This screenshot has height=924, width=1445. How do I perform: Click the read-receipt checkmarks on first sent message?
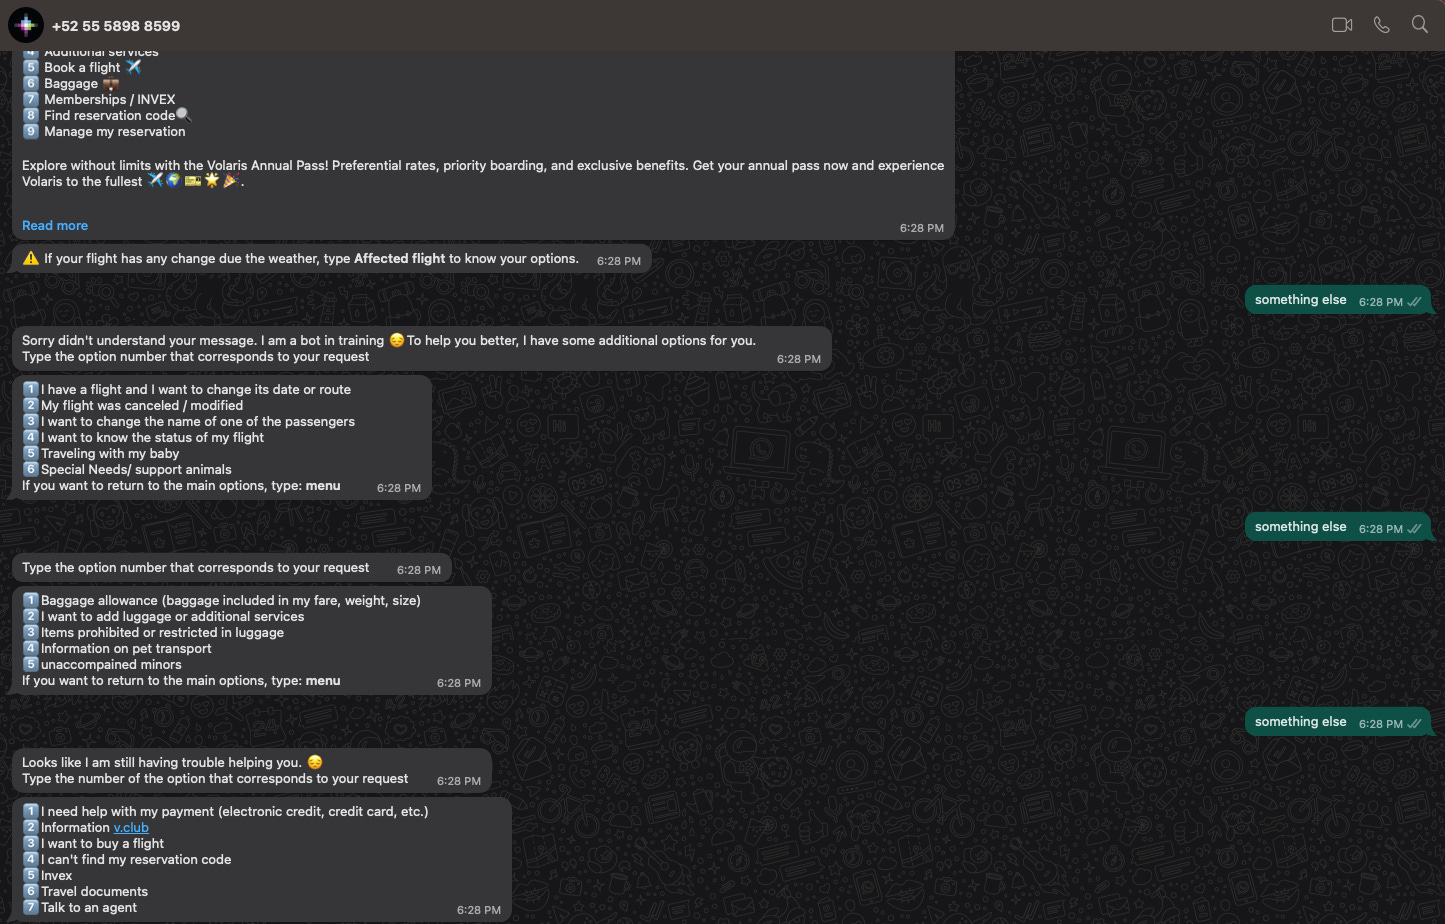1414,302
